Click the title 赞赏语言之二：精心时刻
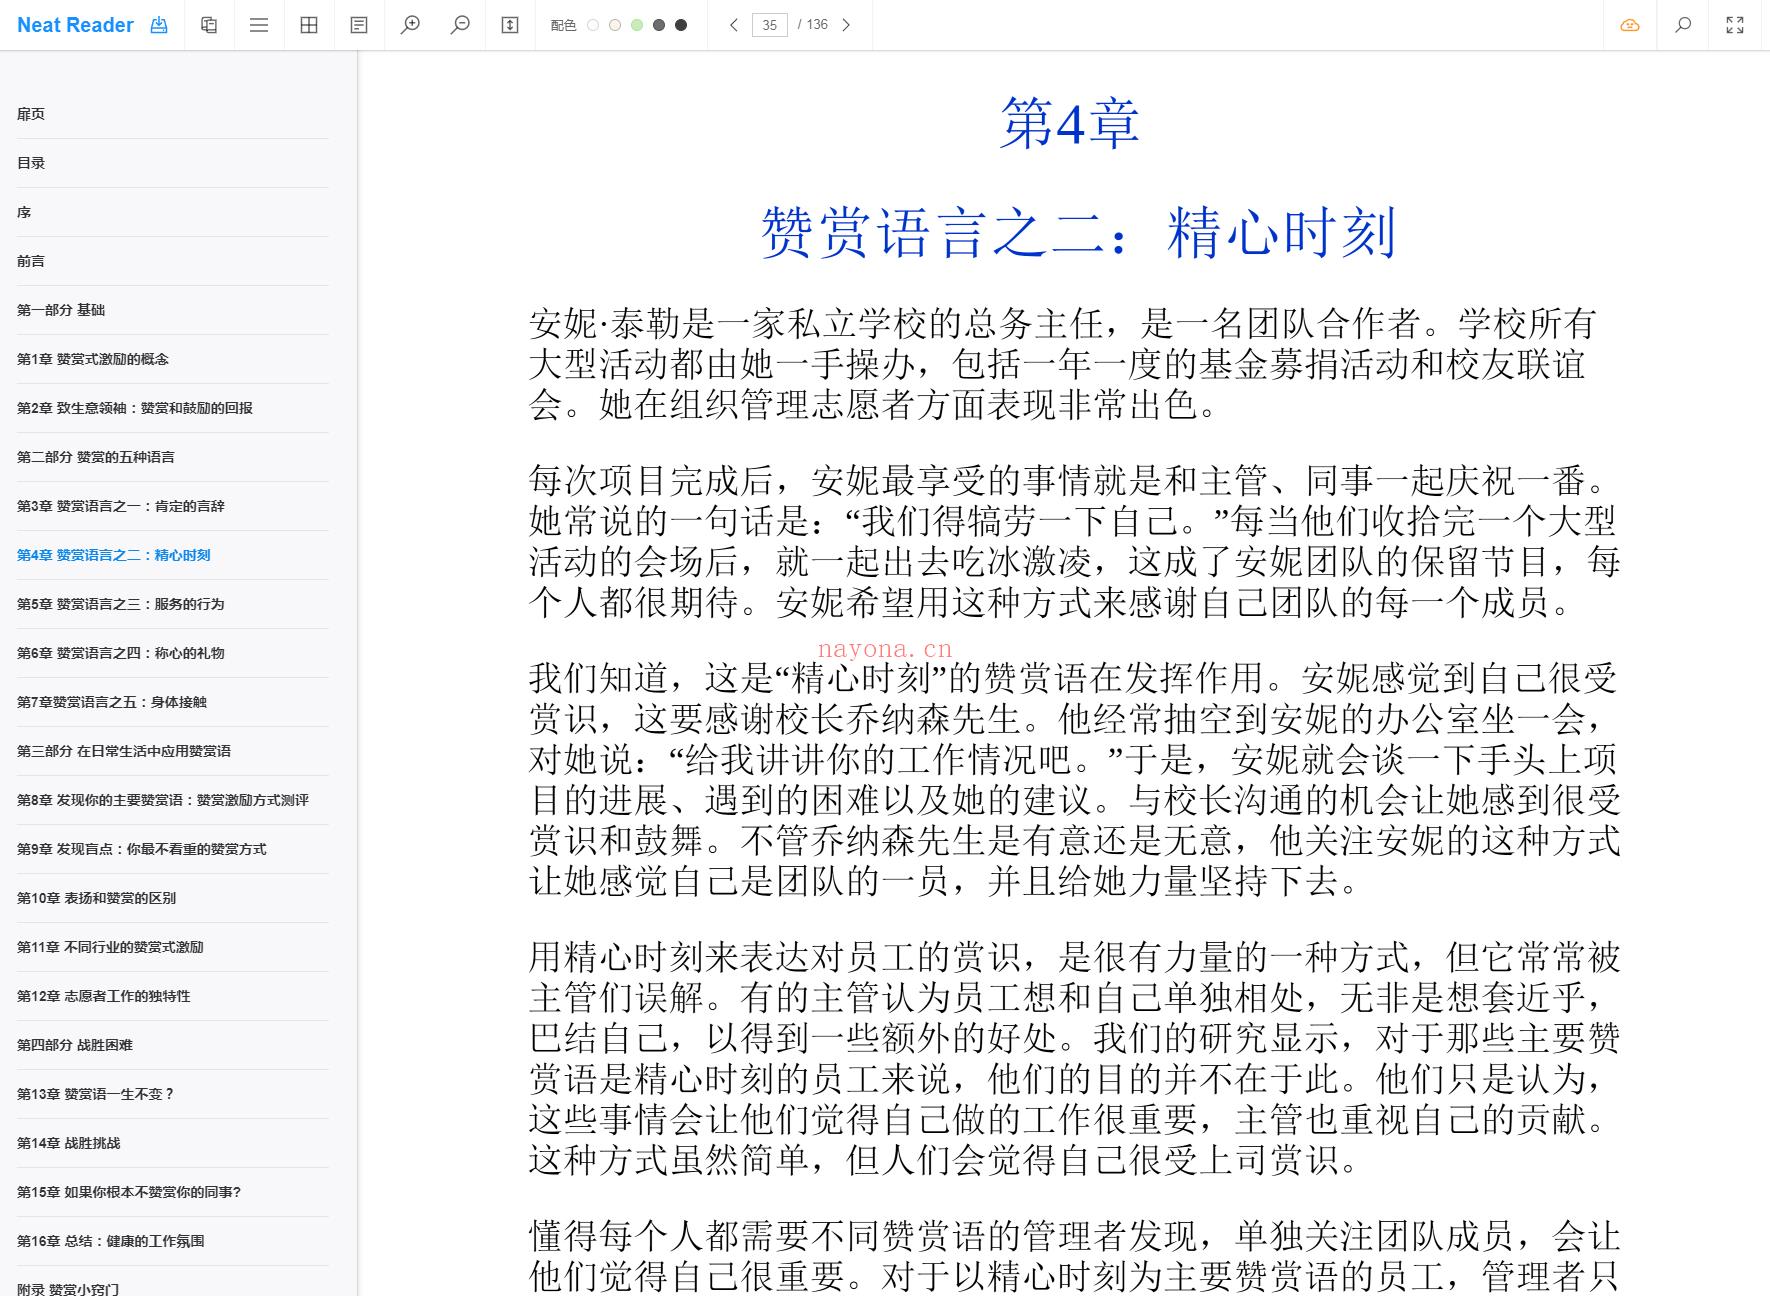This screenshot has height=1296, width=1770. [x=1077, y=232]
